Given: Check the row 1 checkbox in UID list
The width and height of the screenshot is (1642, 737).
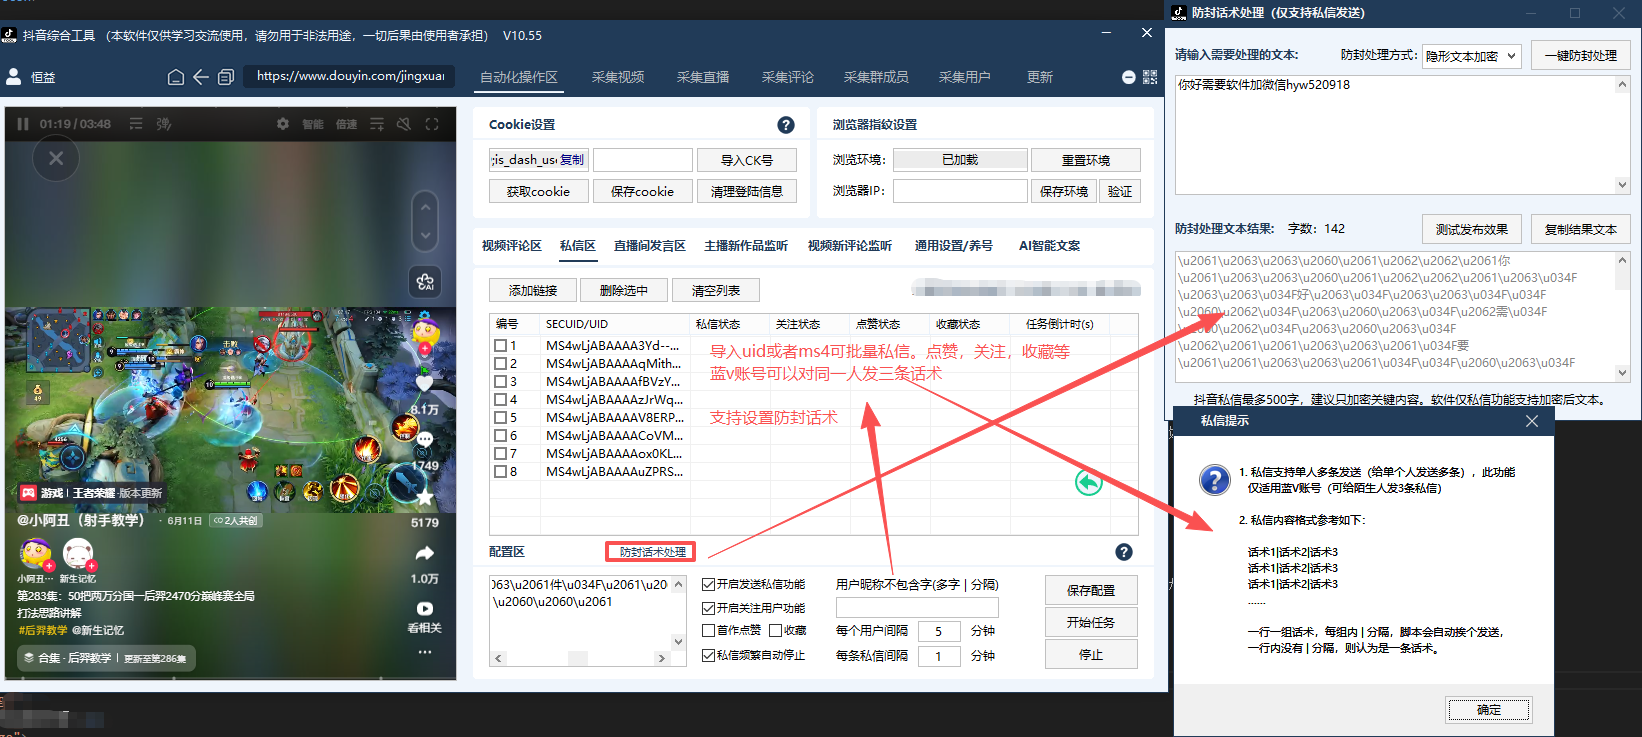Looking at the screenshot, I should (501, 345).
